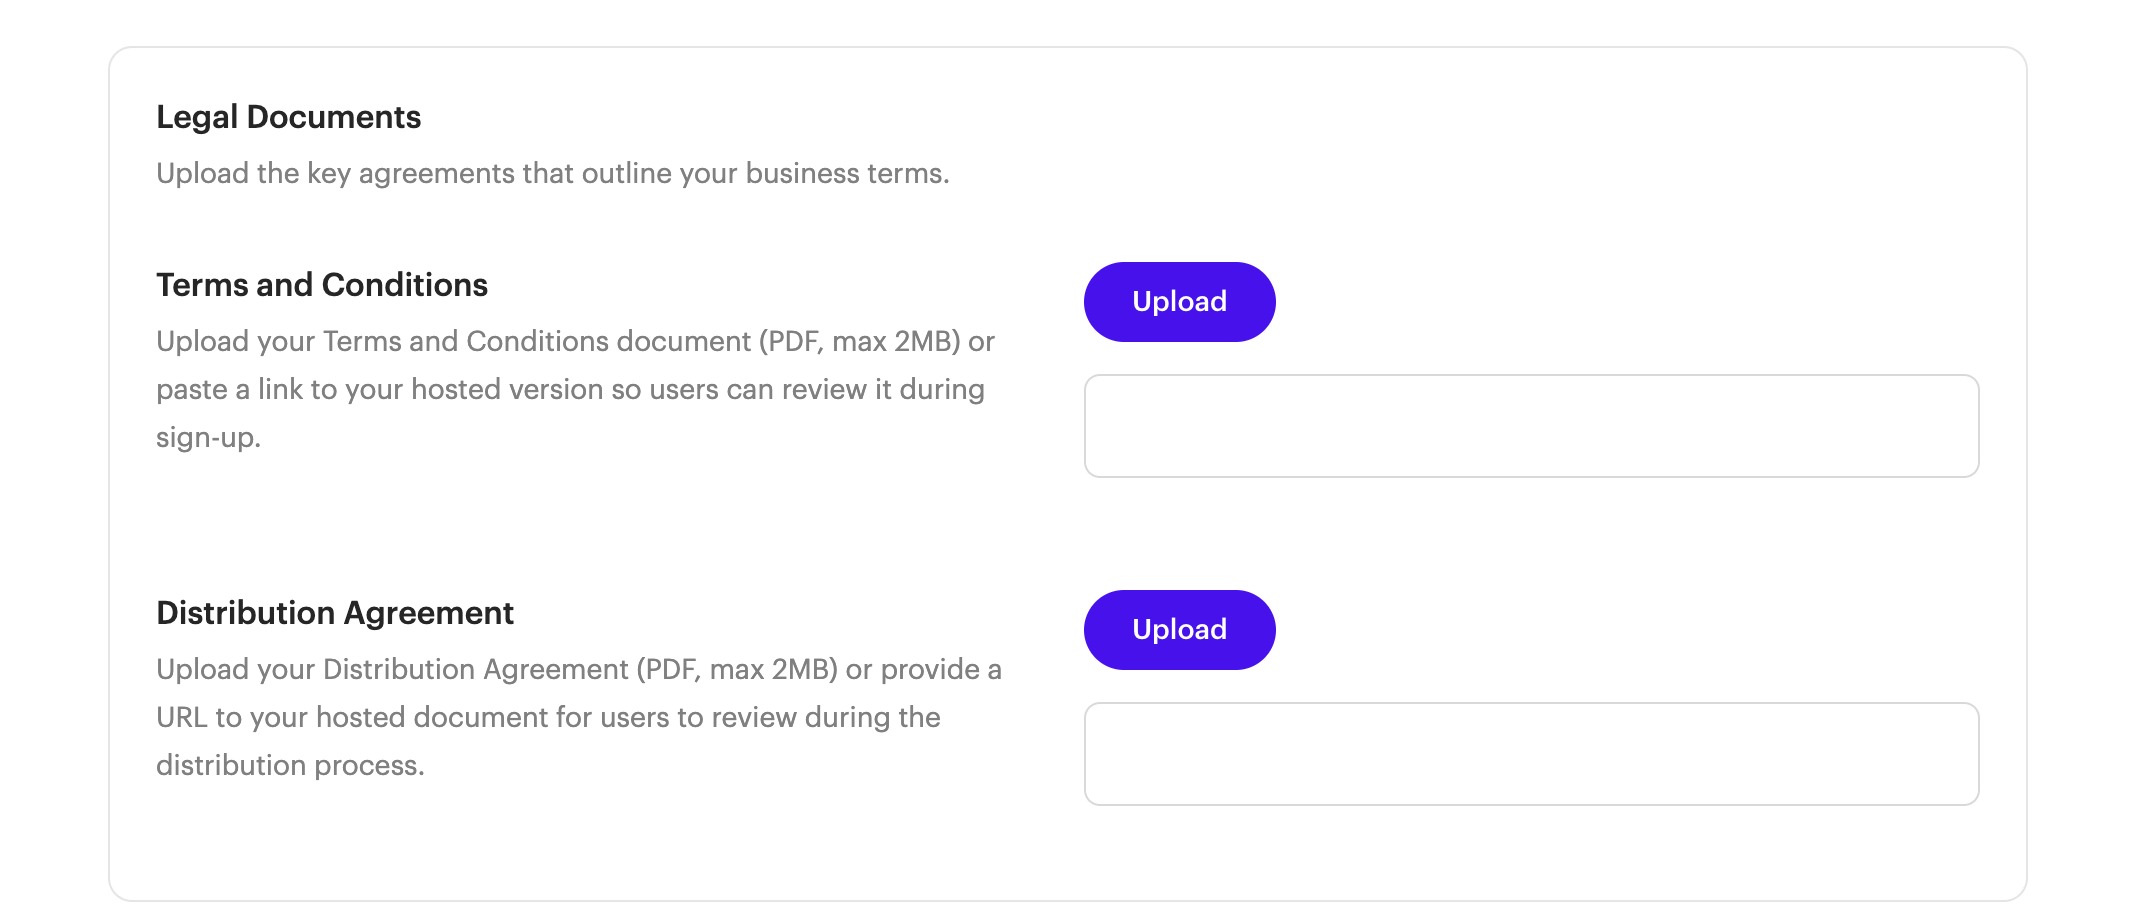The height and width of the screenshot is (924, 2156).
Task: Select the Legal Documents heading
Action: [x=288, y=117]
